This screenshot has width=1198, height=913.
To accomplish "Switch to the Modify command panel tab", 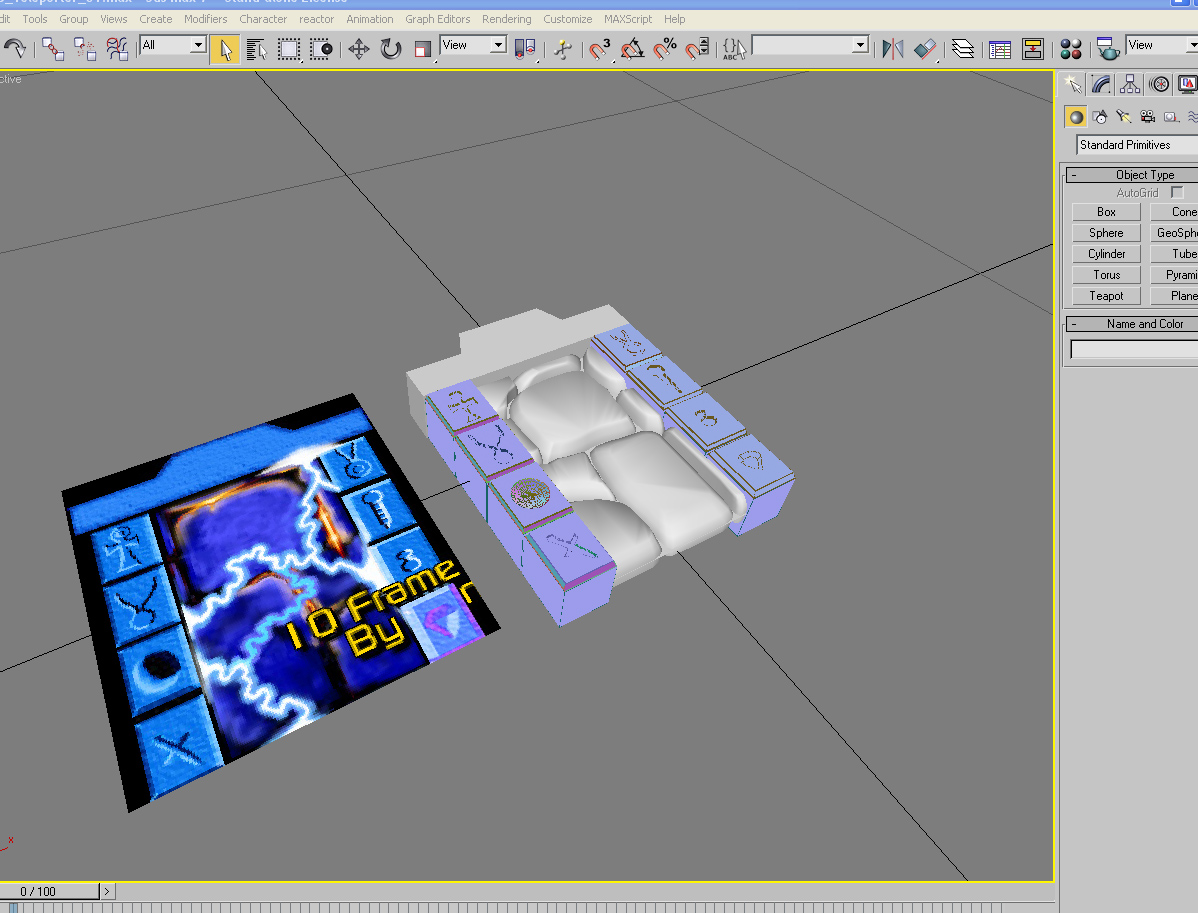I will (1101, 84).
